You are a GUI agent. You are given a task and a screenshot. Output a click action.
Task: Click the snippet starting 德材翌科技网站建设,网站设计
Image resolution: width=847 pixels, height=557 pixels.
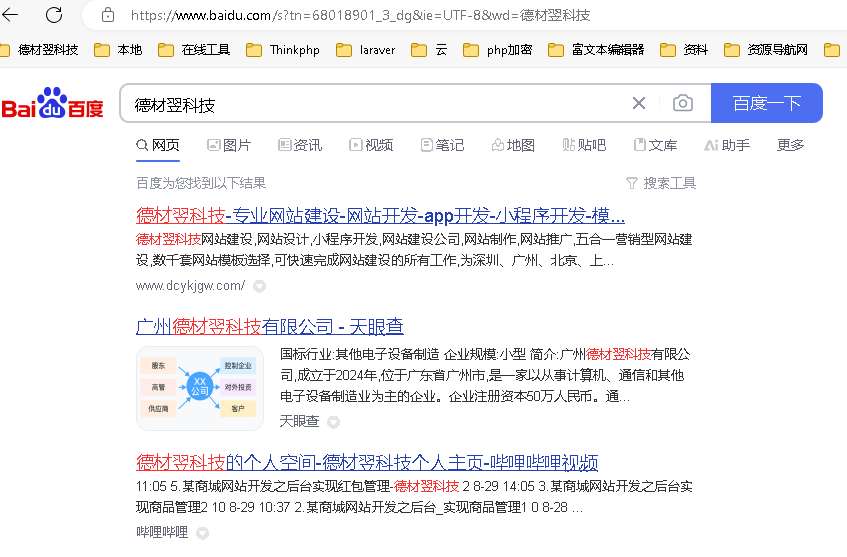(414, 250)
